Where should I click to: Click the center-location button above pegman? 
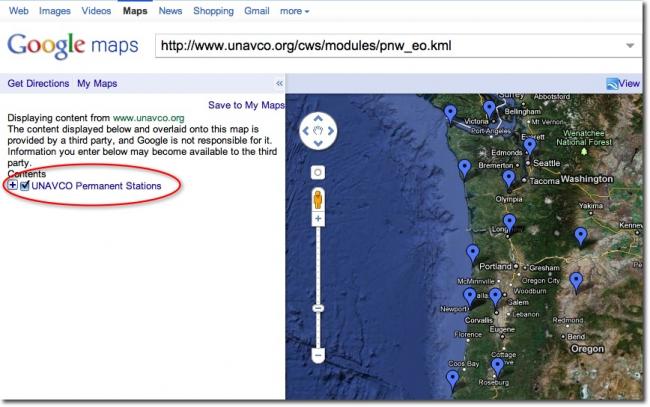pyautogui.click(x=317, y=172)
